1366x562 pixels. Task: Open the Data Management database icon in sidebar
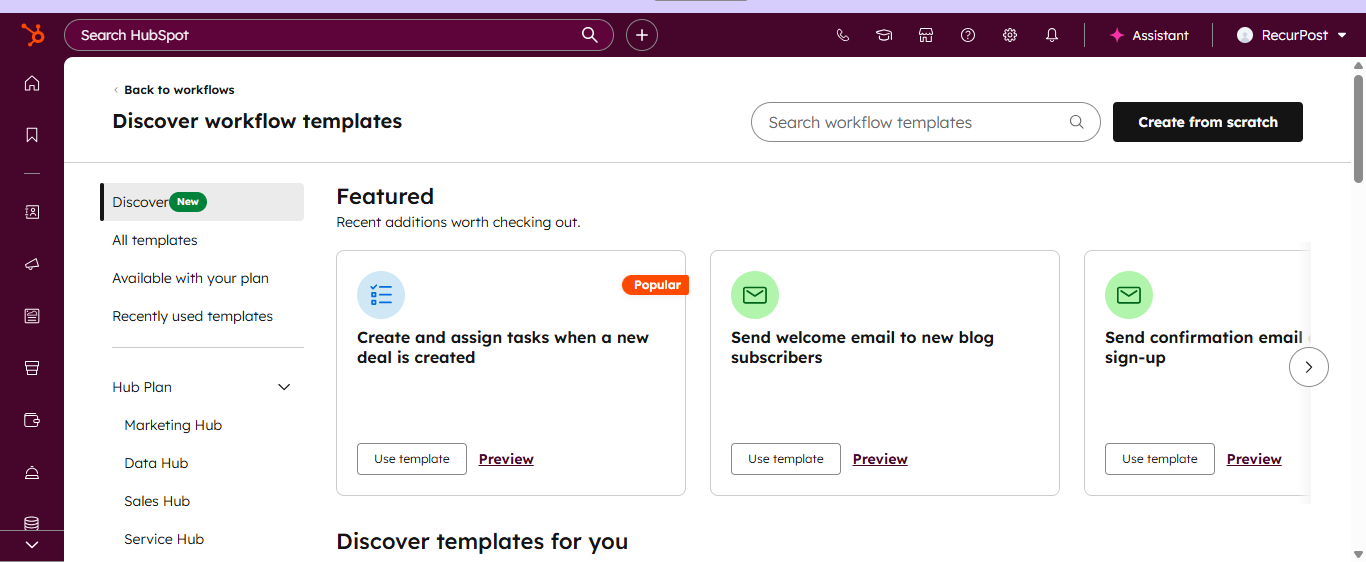(x=32, y=523)
